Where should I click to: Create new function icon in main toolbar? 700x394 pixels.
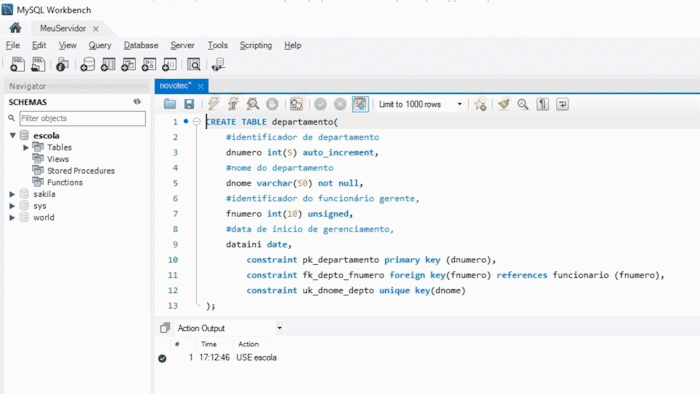click(x=169, y=65)
